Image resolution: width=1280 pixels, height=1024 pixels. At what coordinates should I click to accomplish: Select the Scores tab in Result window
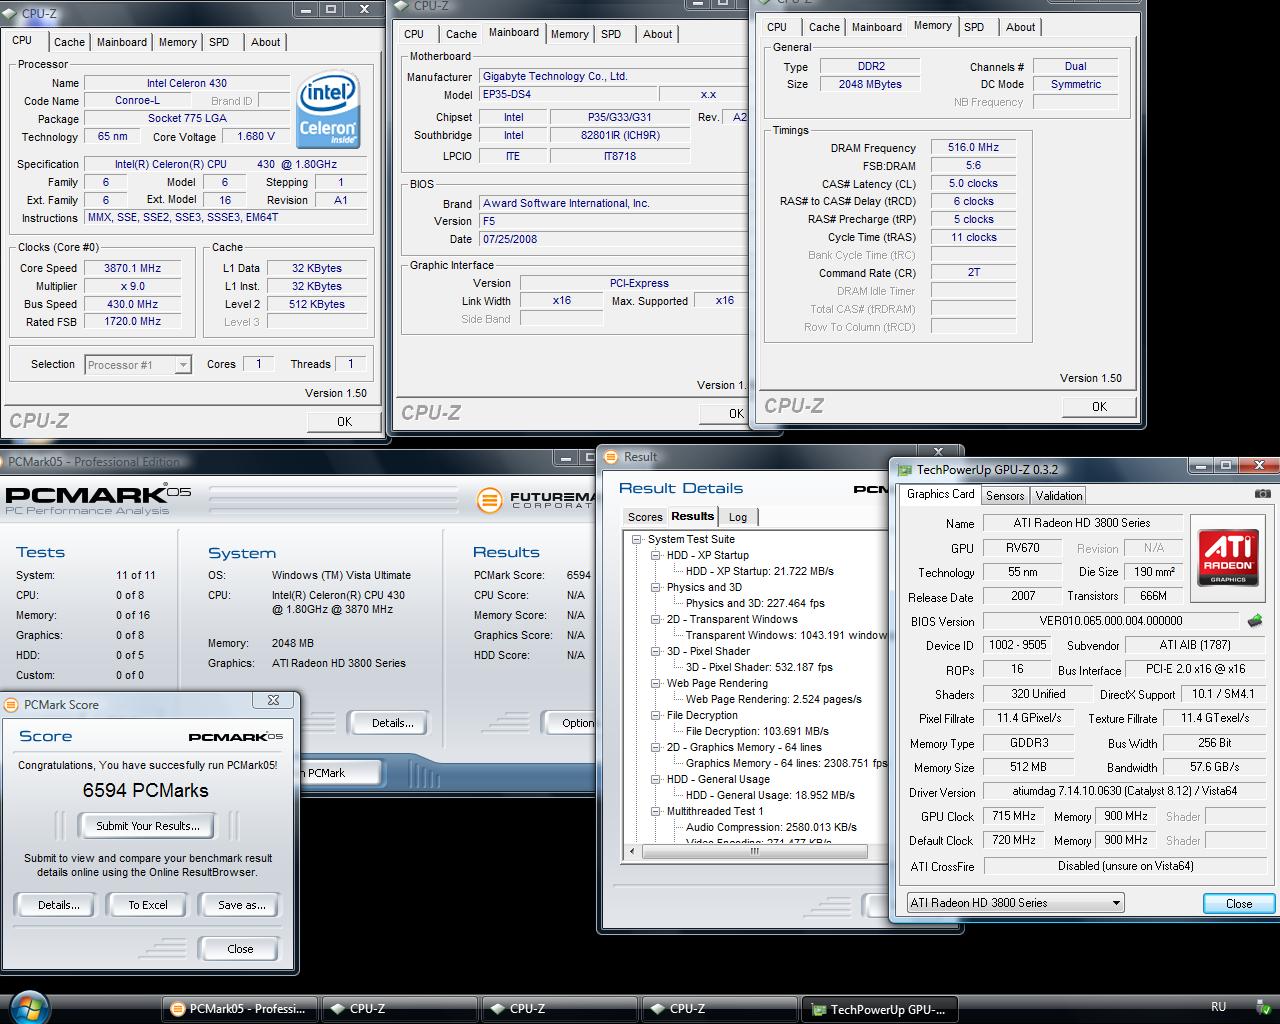(645, 517)
